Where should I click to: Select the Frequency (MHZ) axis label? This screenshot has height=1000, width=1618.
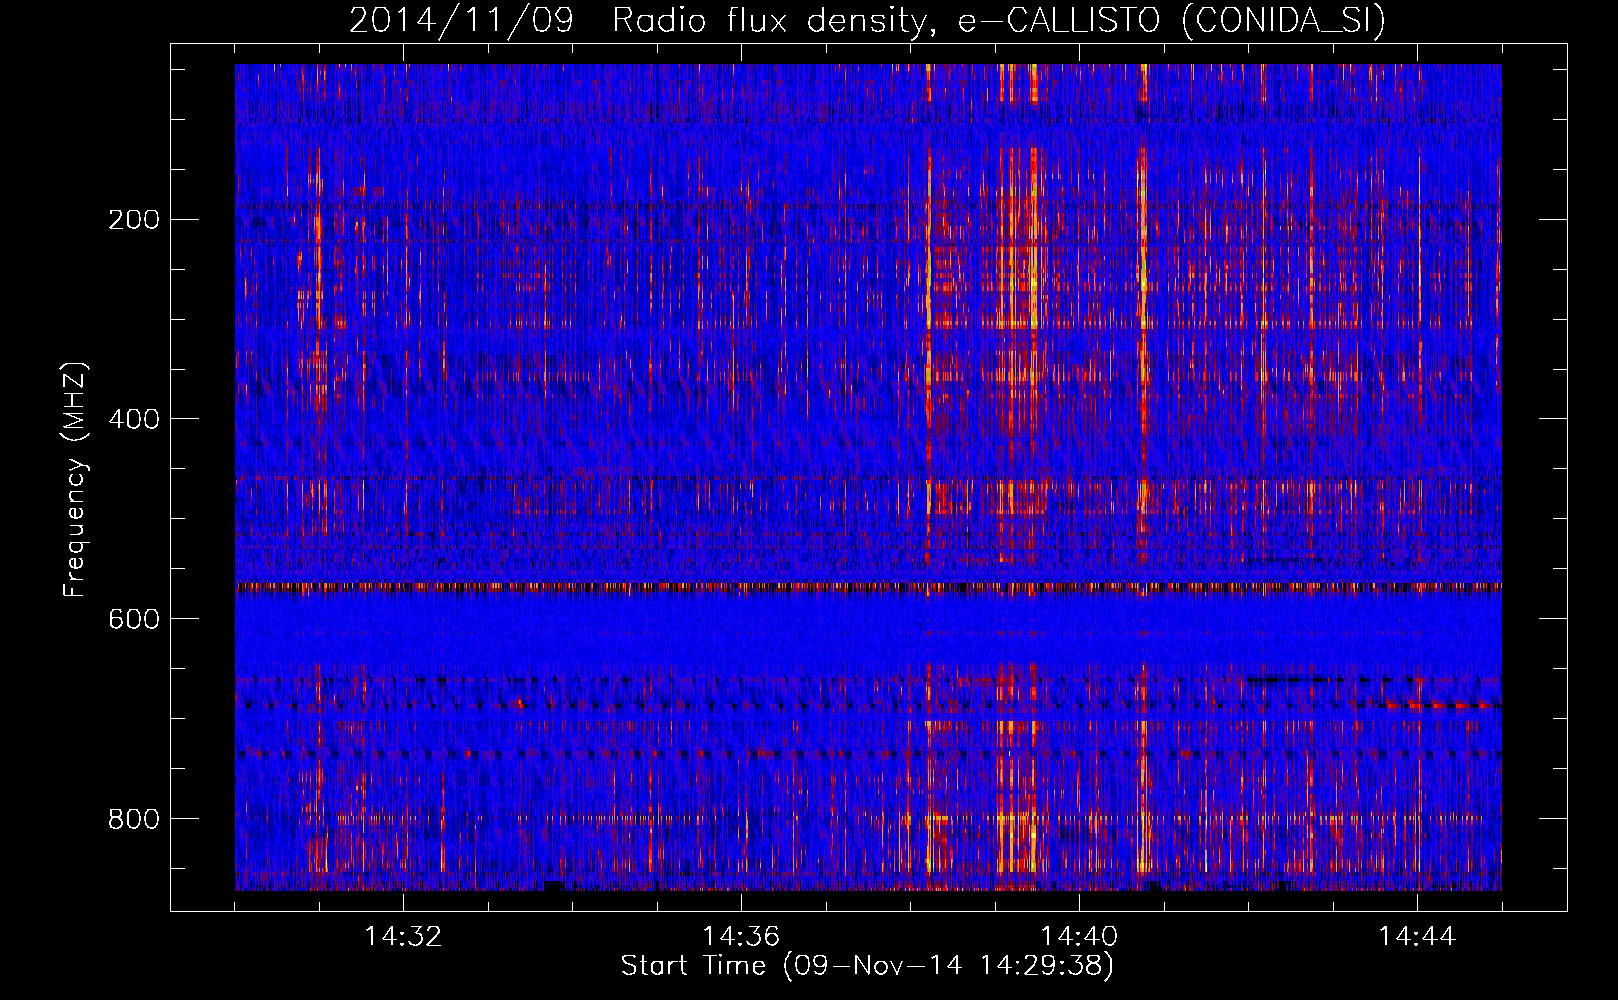(75, 480)
